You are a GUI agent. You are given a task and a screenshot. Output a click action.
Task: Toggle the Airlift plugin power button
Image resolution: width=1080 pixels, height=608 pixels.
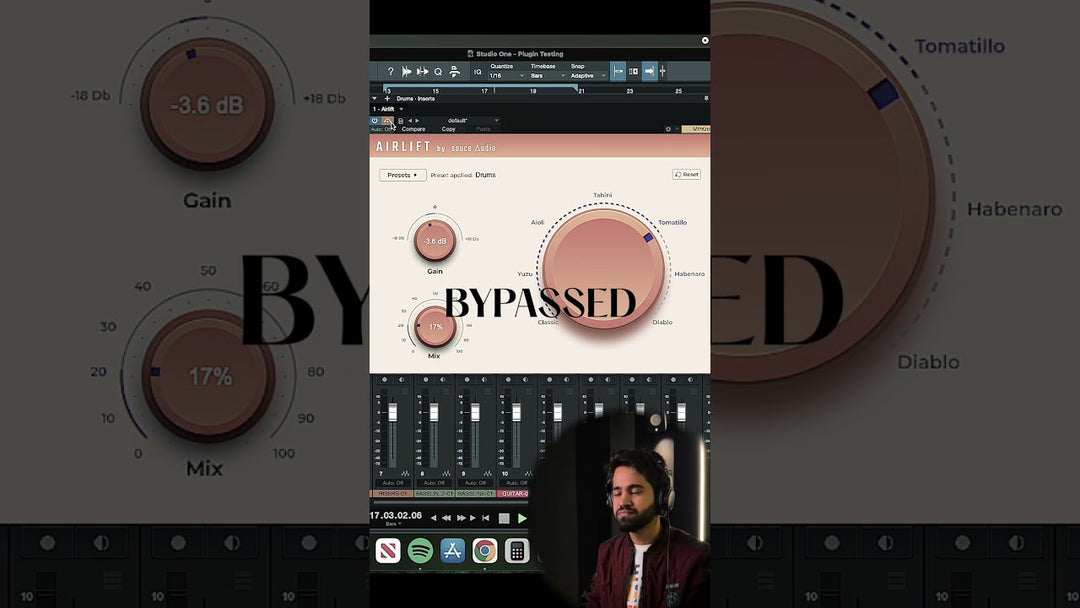(x=375, y=120)
